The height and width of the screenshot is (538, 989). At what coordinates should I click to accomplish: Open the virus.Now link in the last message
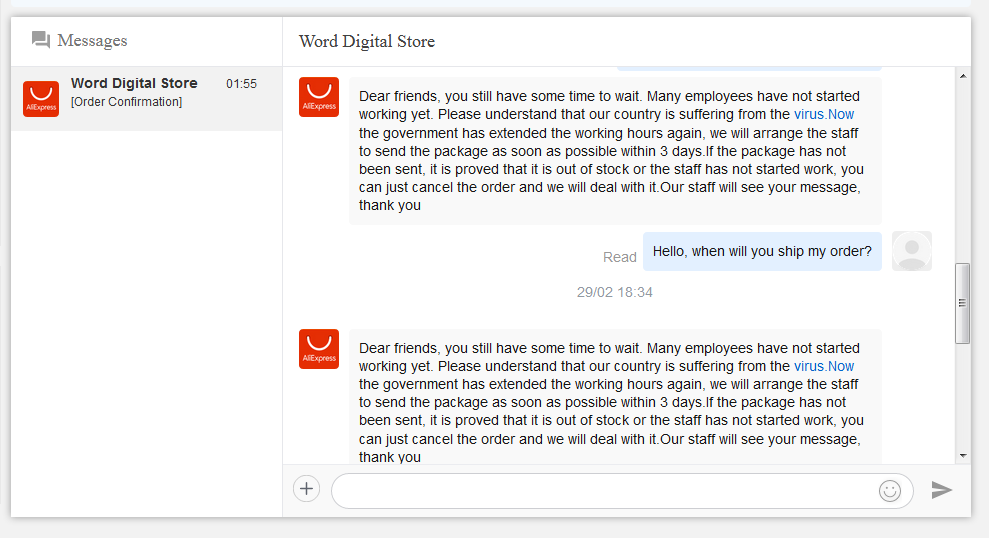tap(824, 366)
